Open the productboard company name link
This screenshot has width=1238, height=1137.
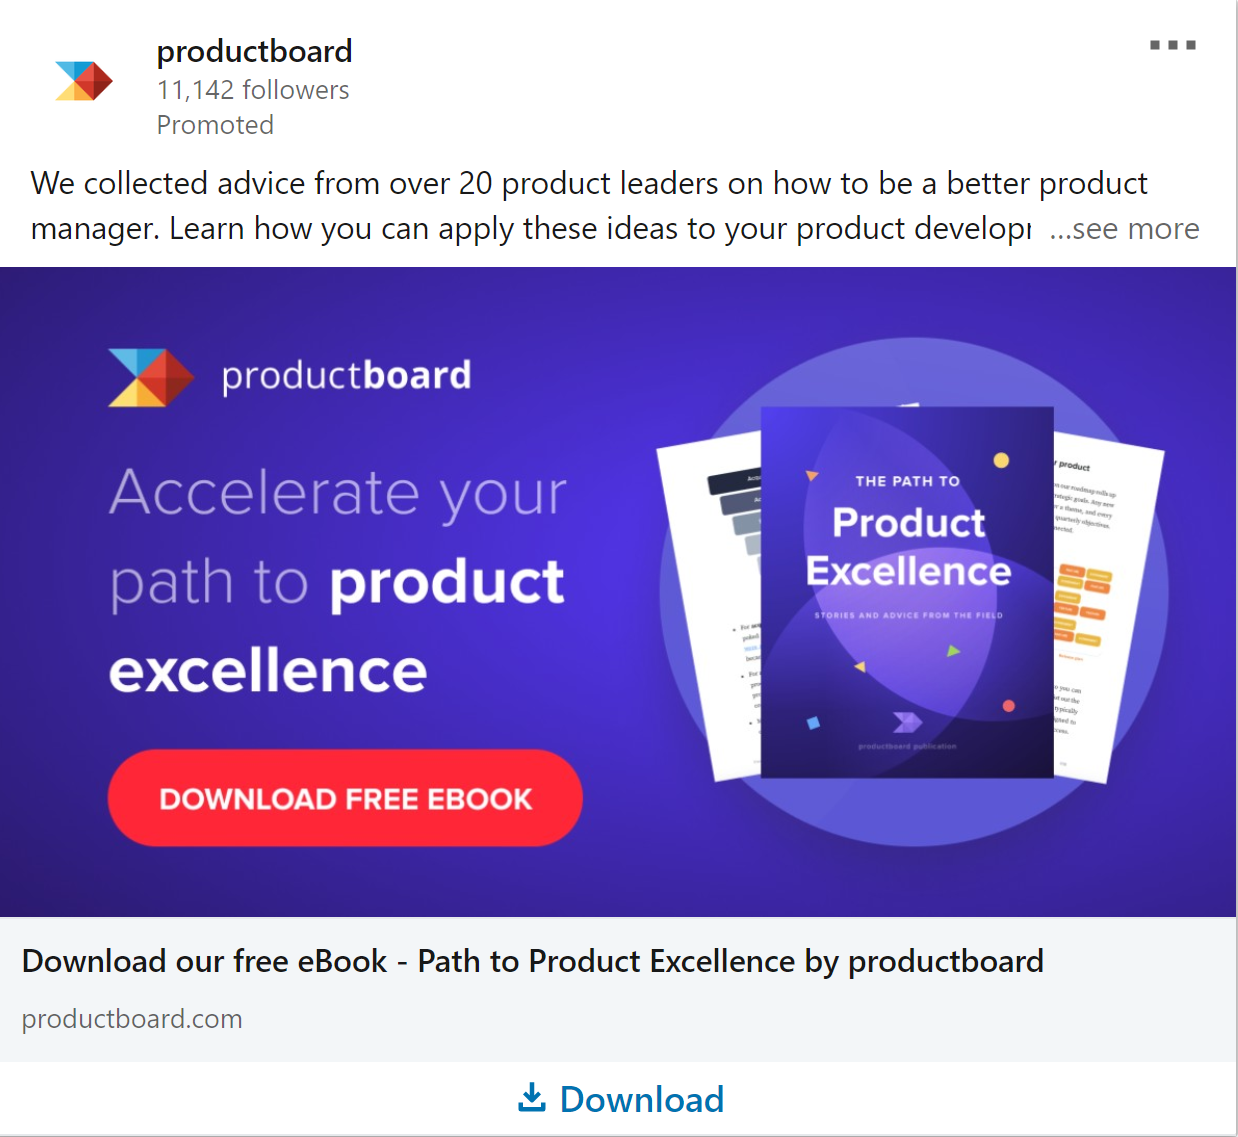pos(254,51)
